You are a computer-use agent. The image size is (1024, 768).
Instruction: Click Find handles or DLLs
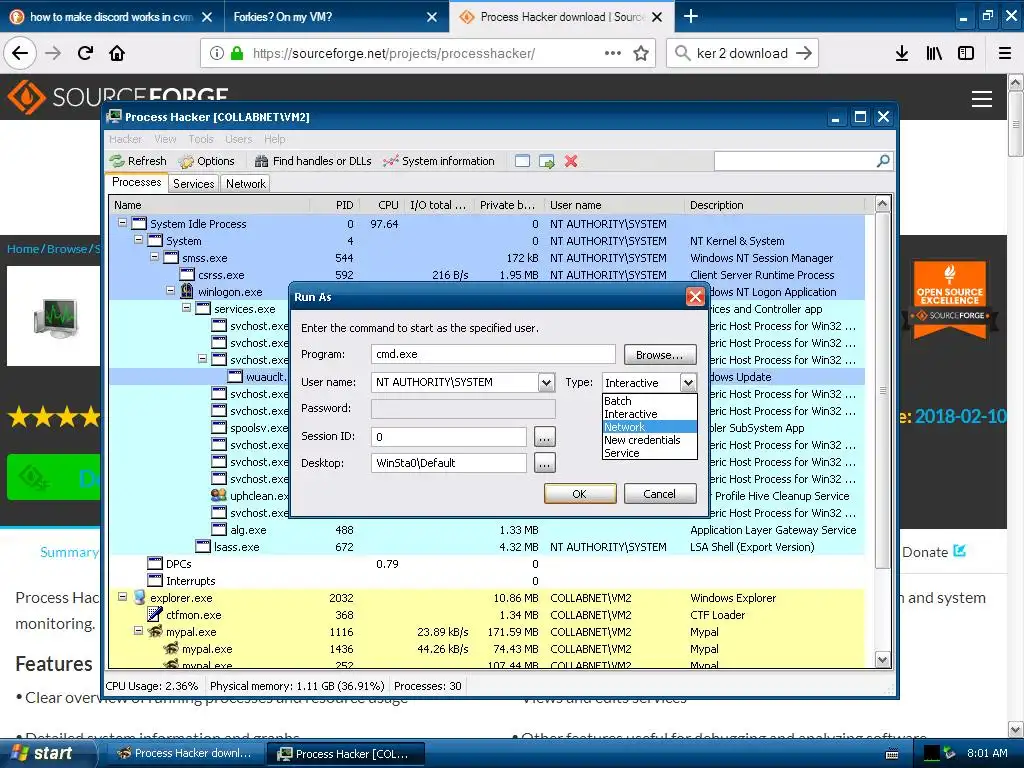(x=313, y=161)
